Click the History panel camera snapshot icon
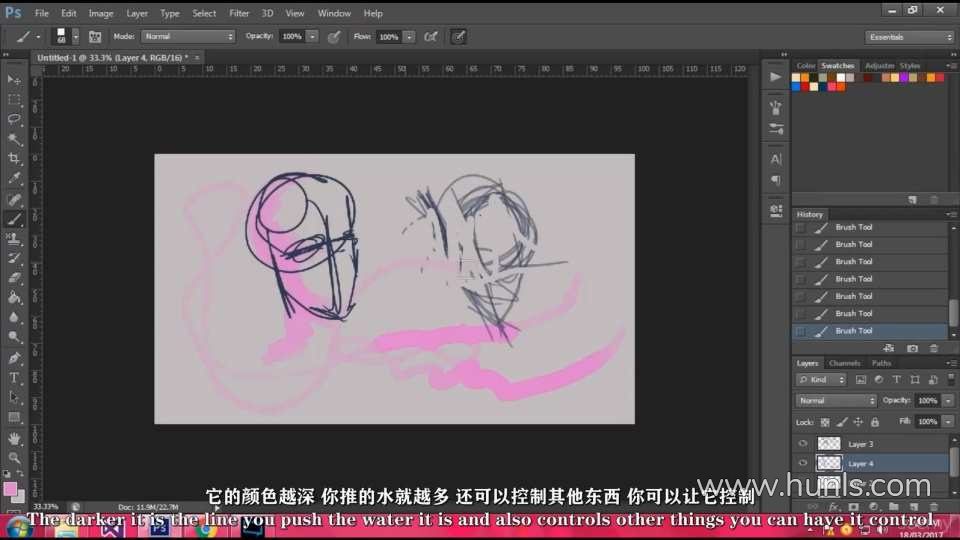Image resolution: width=960 pixels, height=540 pixels. 912,348
